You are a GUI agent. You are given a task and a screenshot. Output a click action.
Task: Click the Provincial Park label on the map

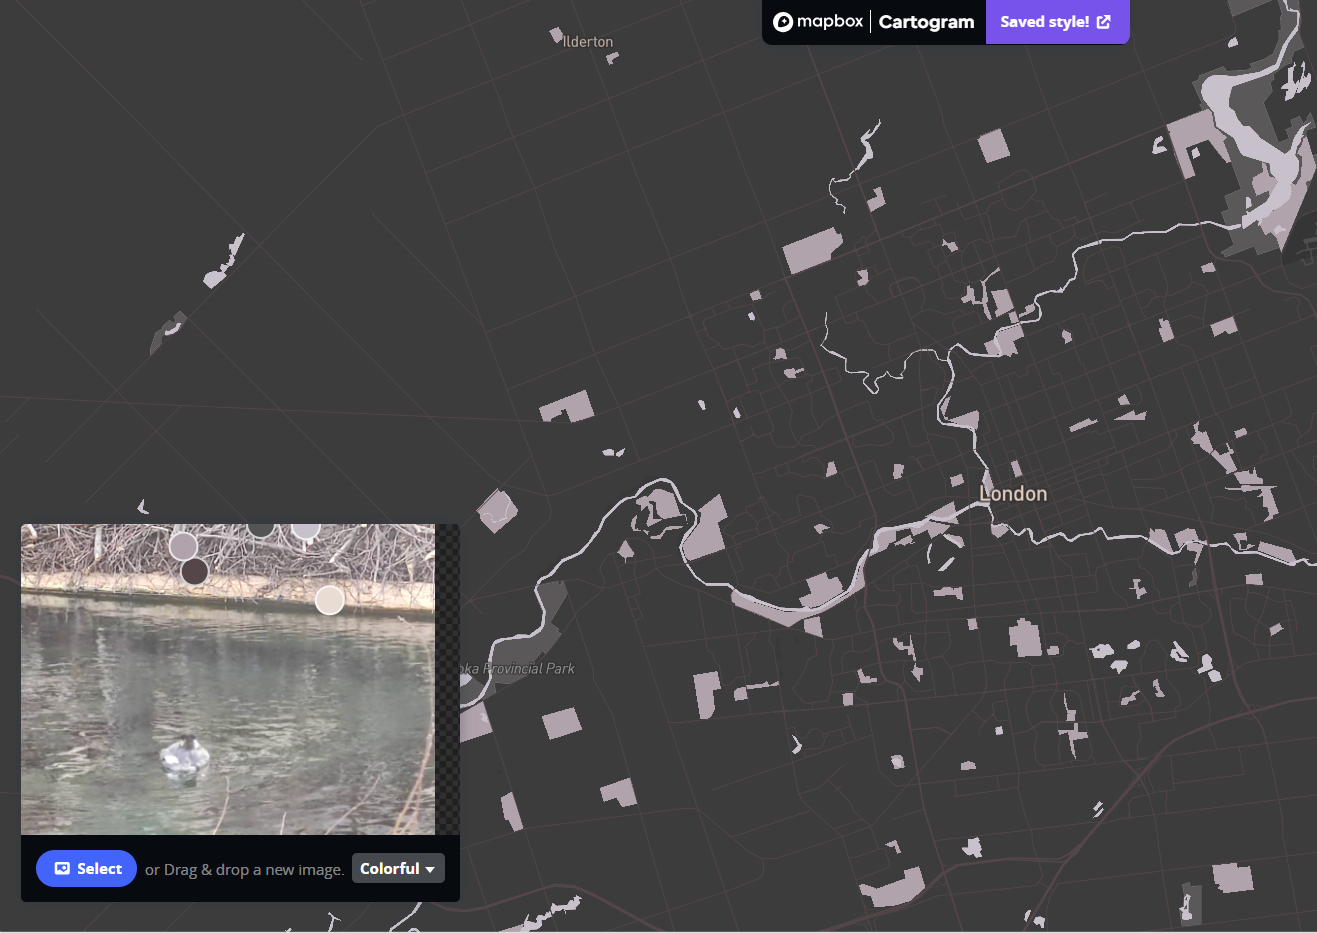coord(520,668)
